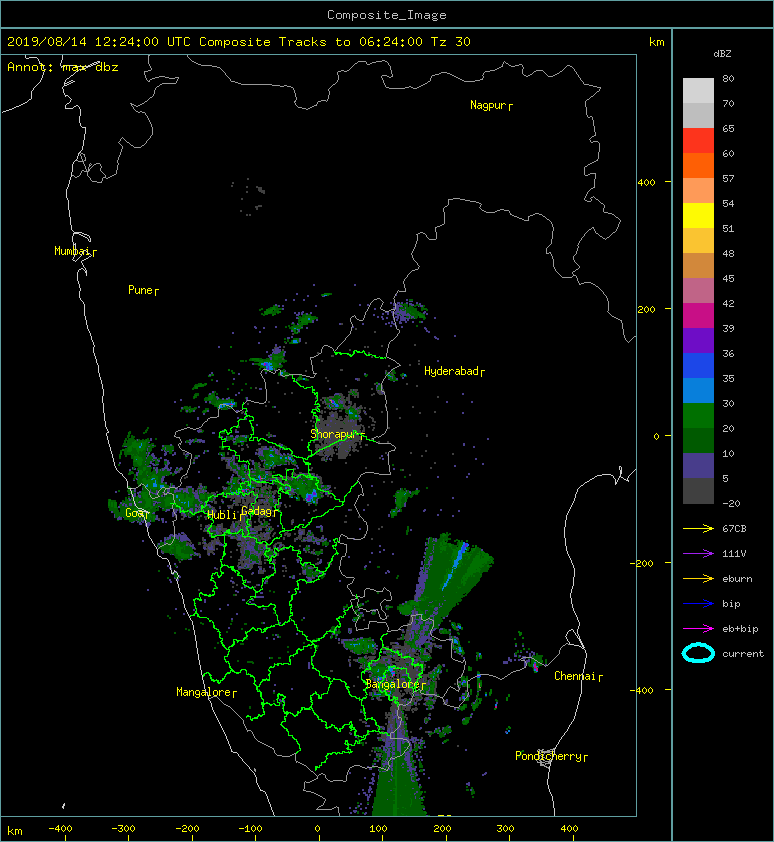The height and width of the screenshot is (842, 774).
Task: Click the magenta eb+bip arrow icon
Action: point(698,628)
